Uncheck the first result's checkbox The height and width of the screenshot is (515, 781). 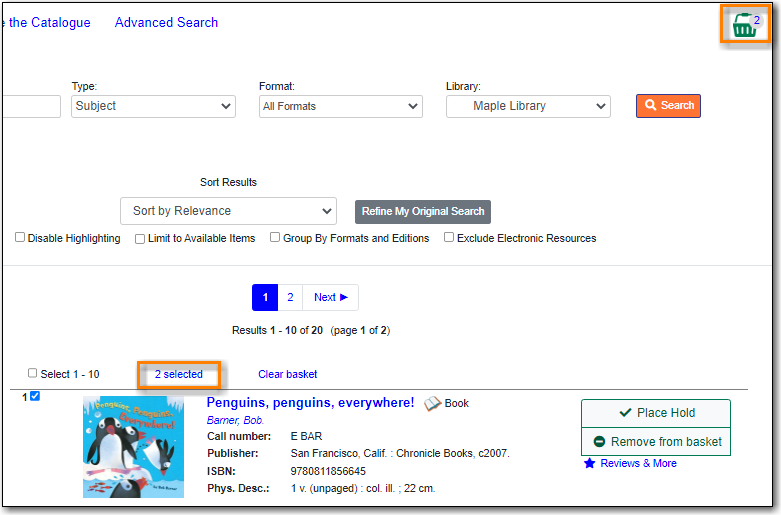point(35,396)
